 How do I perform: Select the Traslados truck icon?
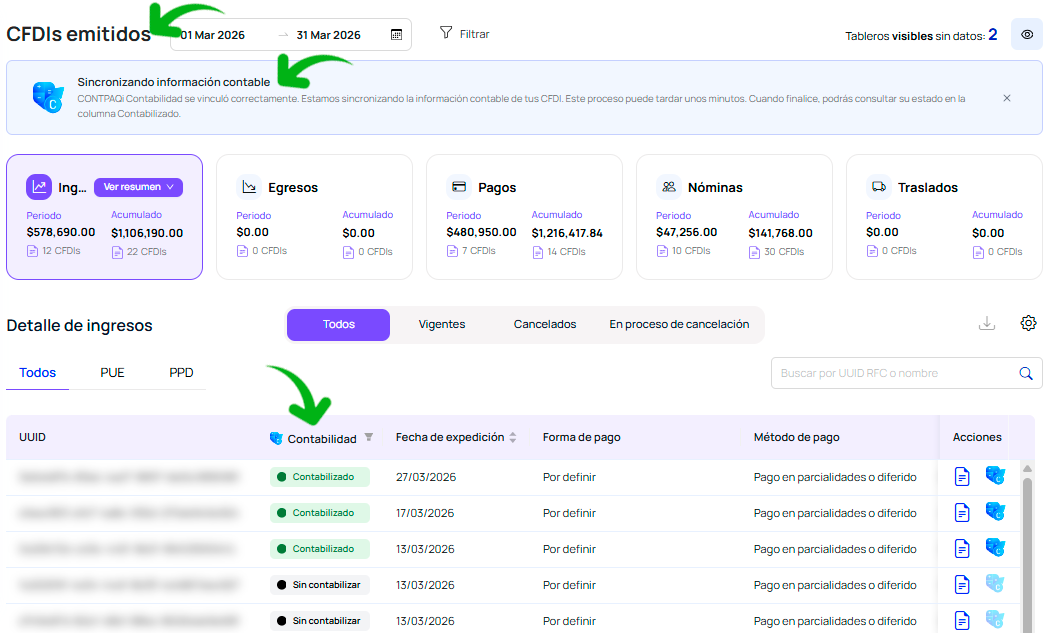click(x=879, y=187)
